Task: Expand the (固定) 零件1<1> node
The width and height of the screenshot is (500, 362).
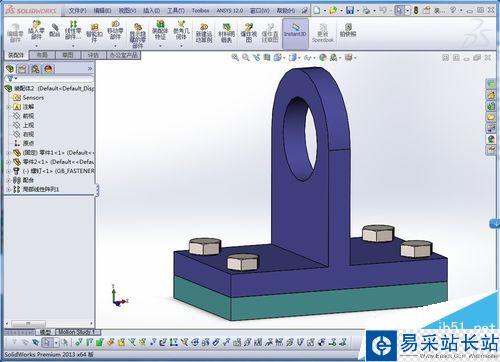Action: click(9, 153)
